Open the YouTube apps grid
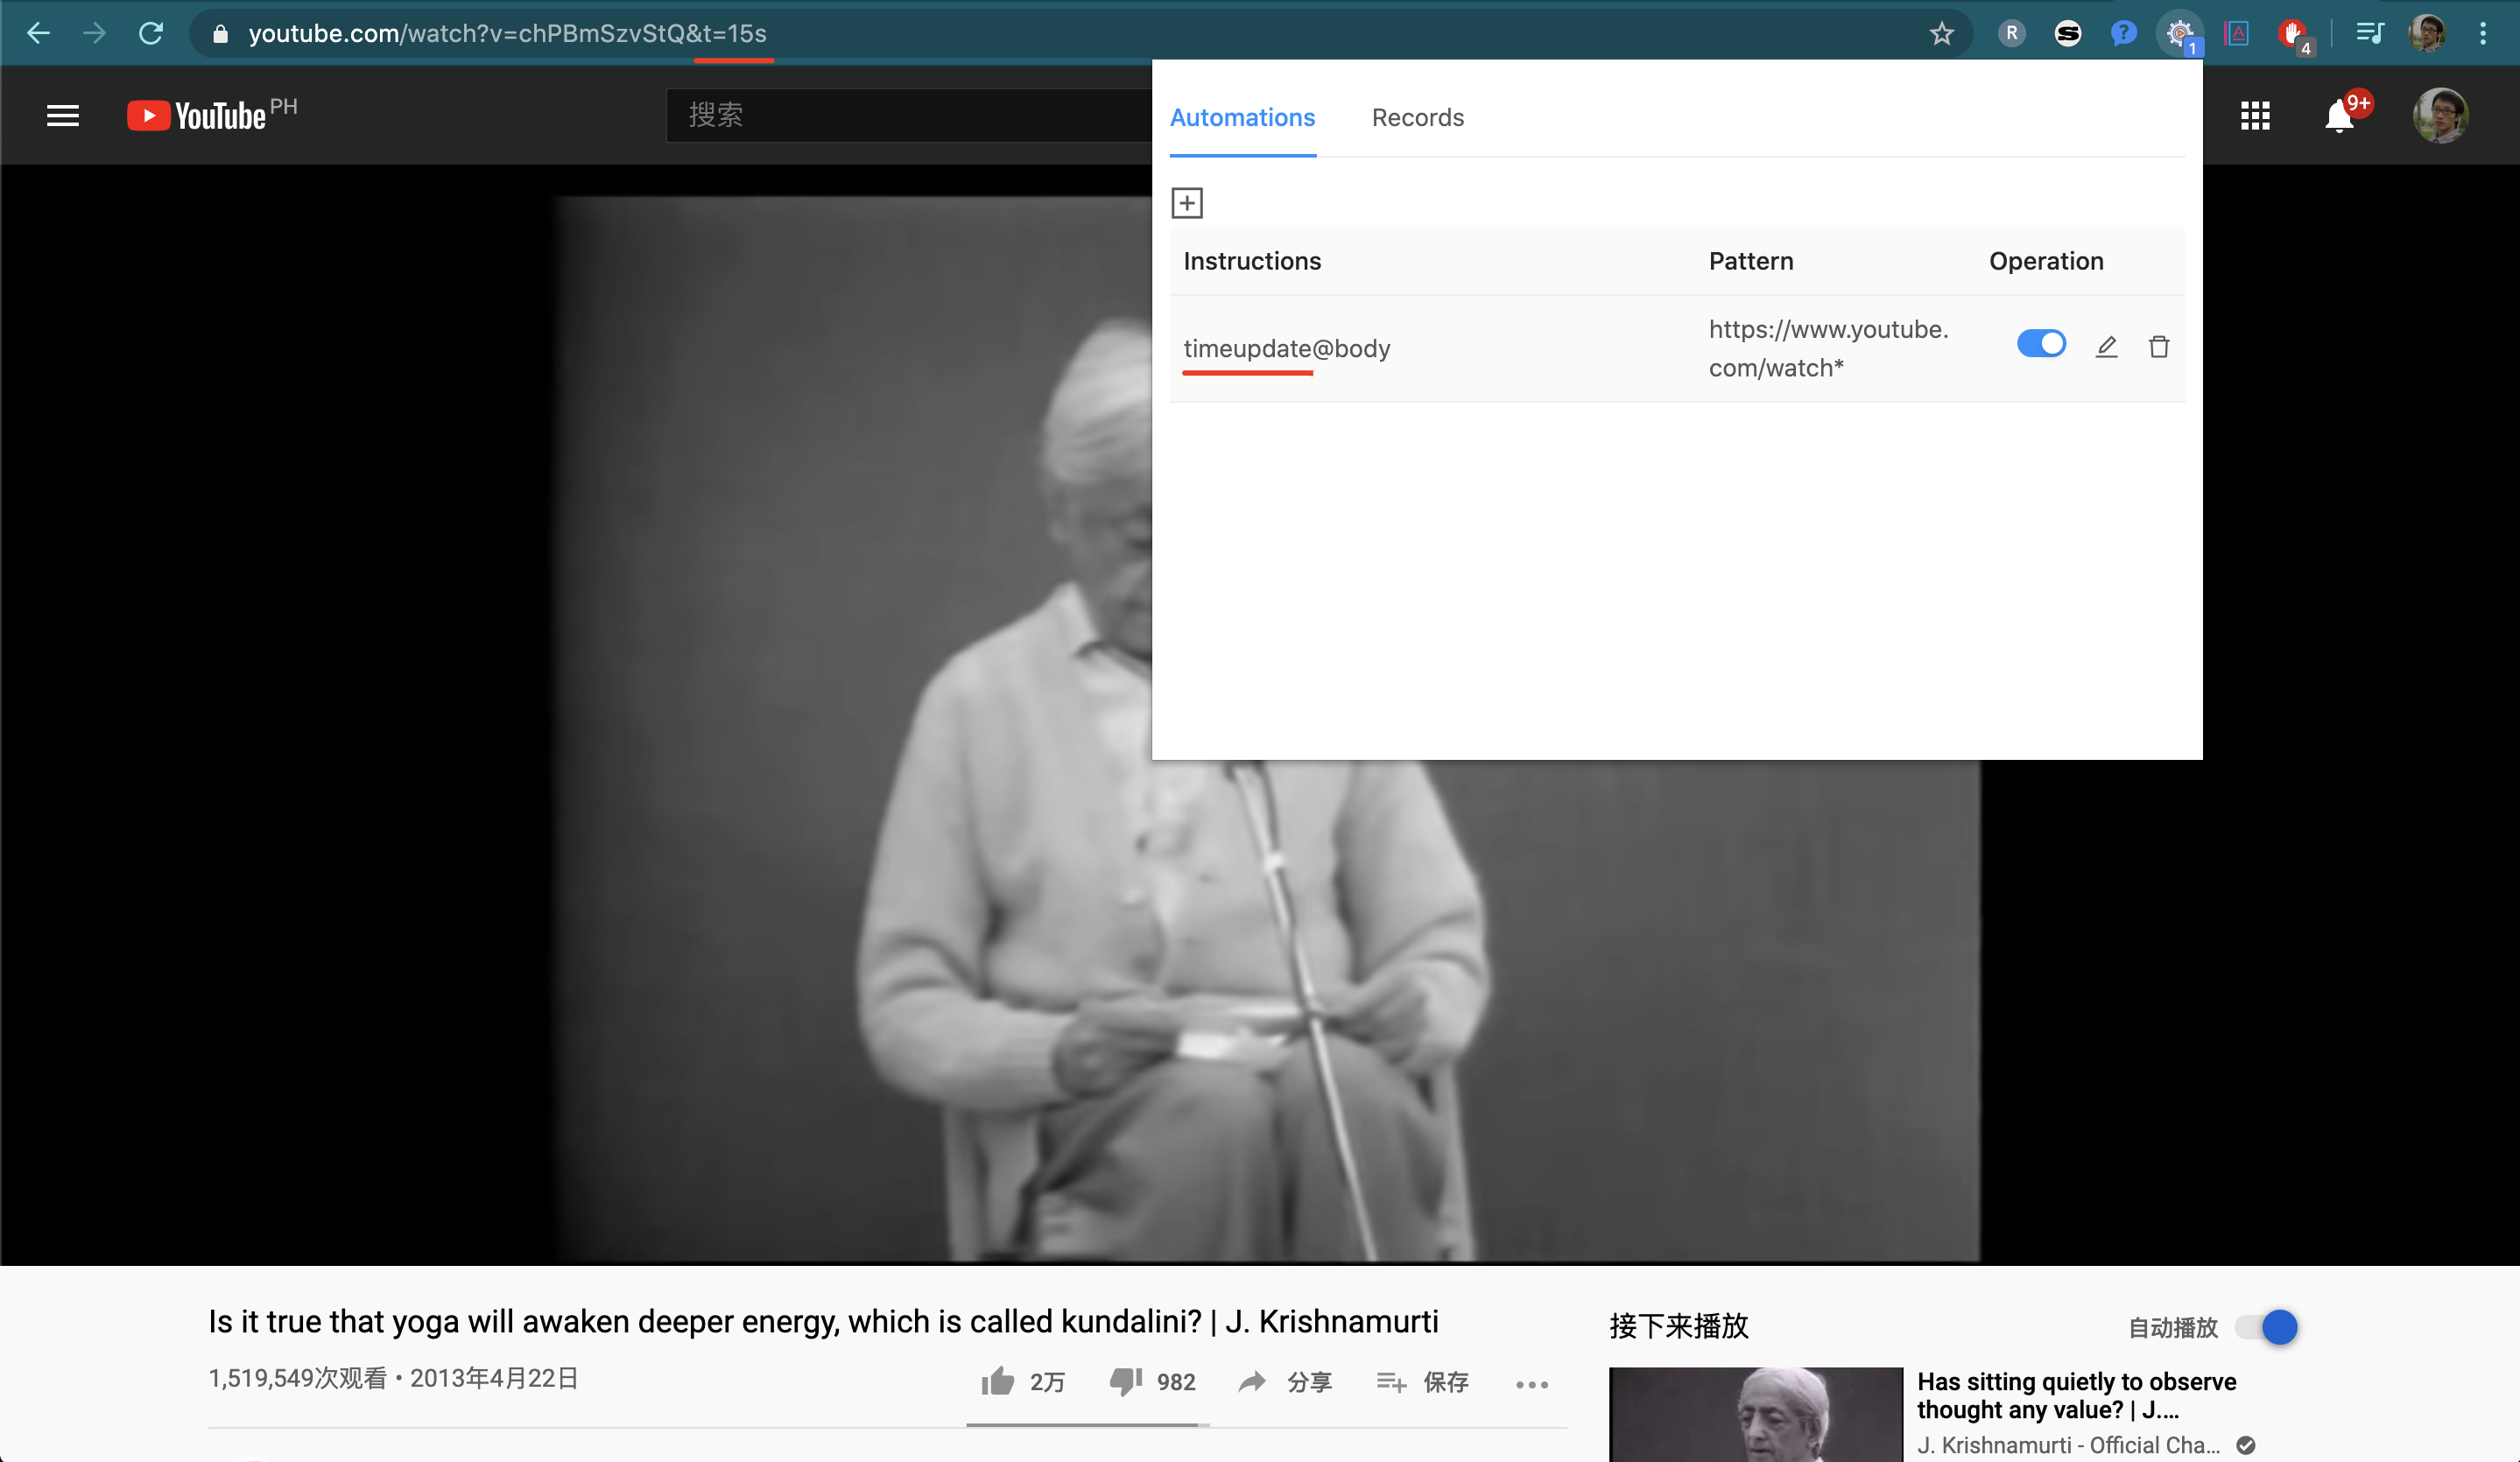 pos(2254,116)
